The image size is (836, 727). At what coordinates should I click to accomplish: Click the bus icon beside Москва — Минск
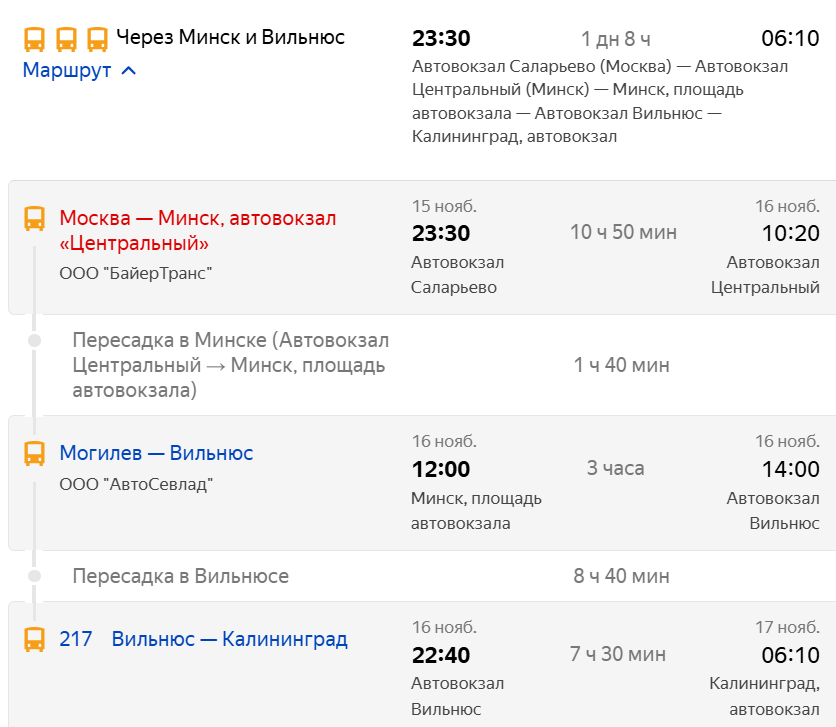(35, 219)
